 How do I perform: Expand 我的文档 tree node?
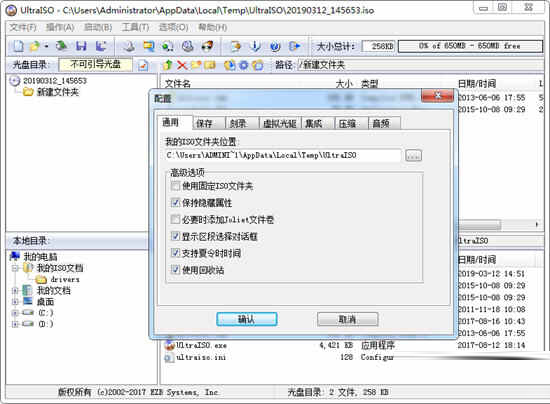[15, 290]
